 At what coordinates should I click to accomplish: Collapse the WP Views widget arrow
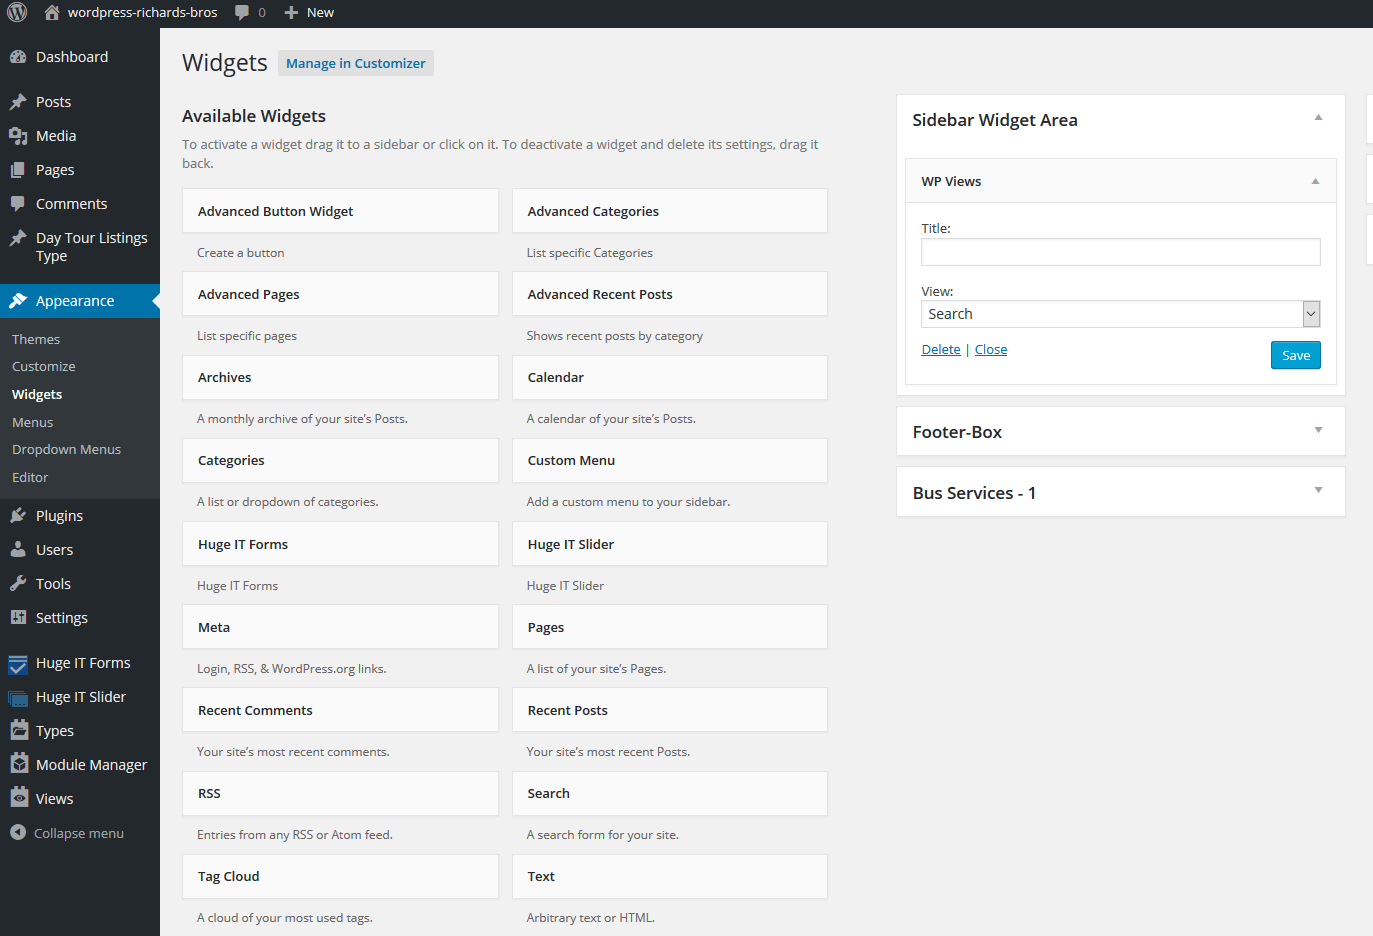pos(1315,182)
